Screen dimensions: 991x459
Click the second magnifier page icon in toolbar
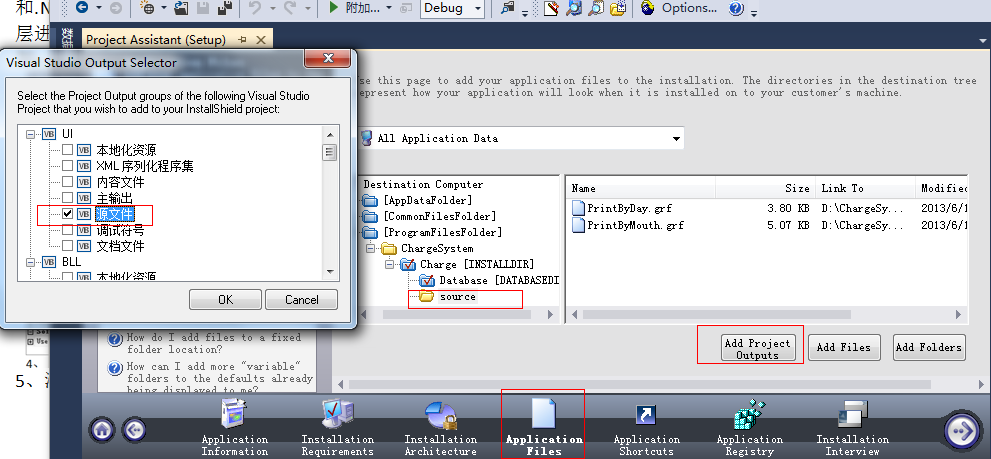tap(596, 8)
